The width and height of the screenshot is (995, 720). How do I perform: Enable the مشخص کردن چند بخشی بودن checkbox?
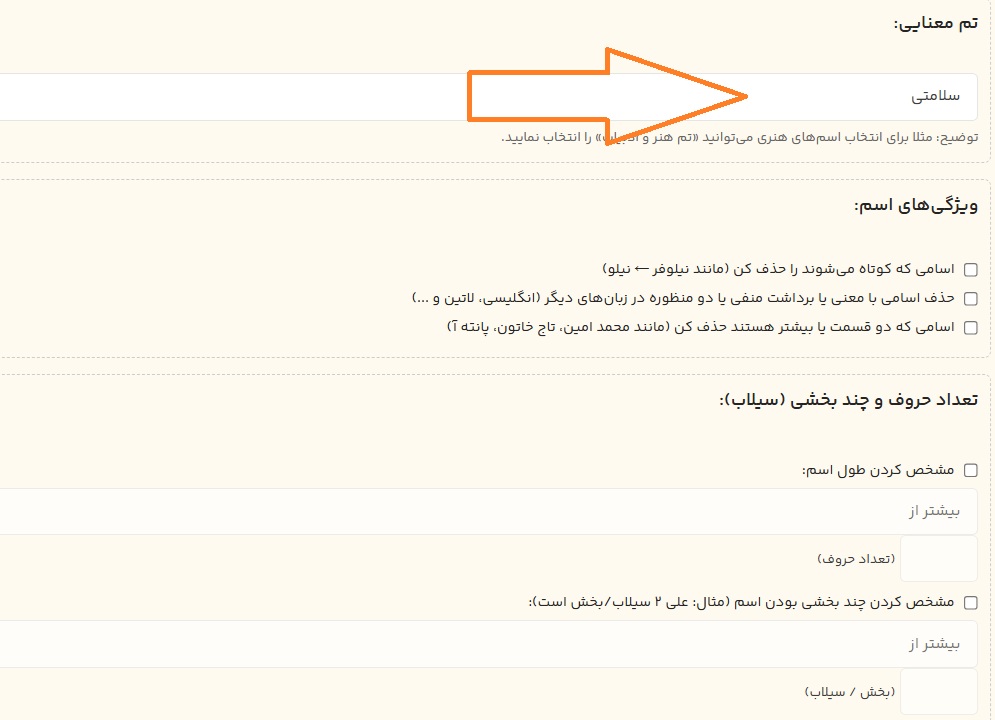[970, 602]
